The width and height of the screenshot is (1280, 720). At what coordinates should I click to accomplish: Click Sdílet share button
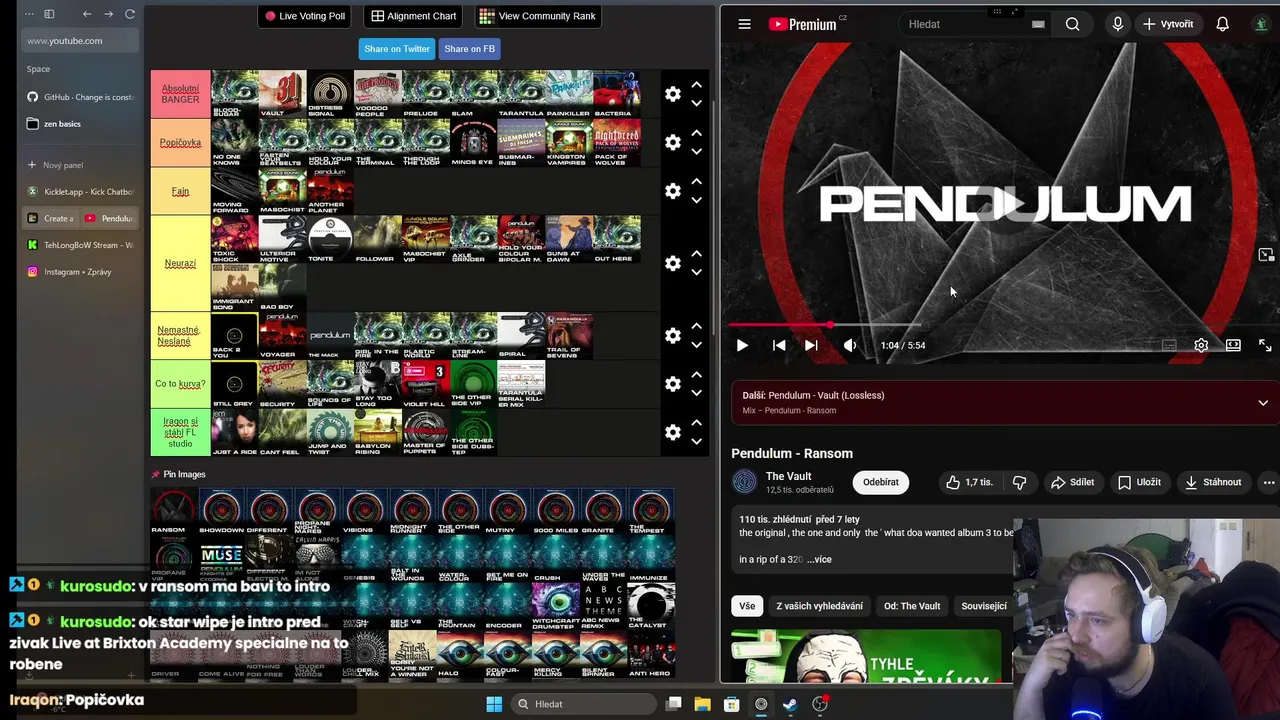(1072, 482)
